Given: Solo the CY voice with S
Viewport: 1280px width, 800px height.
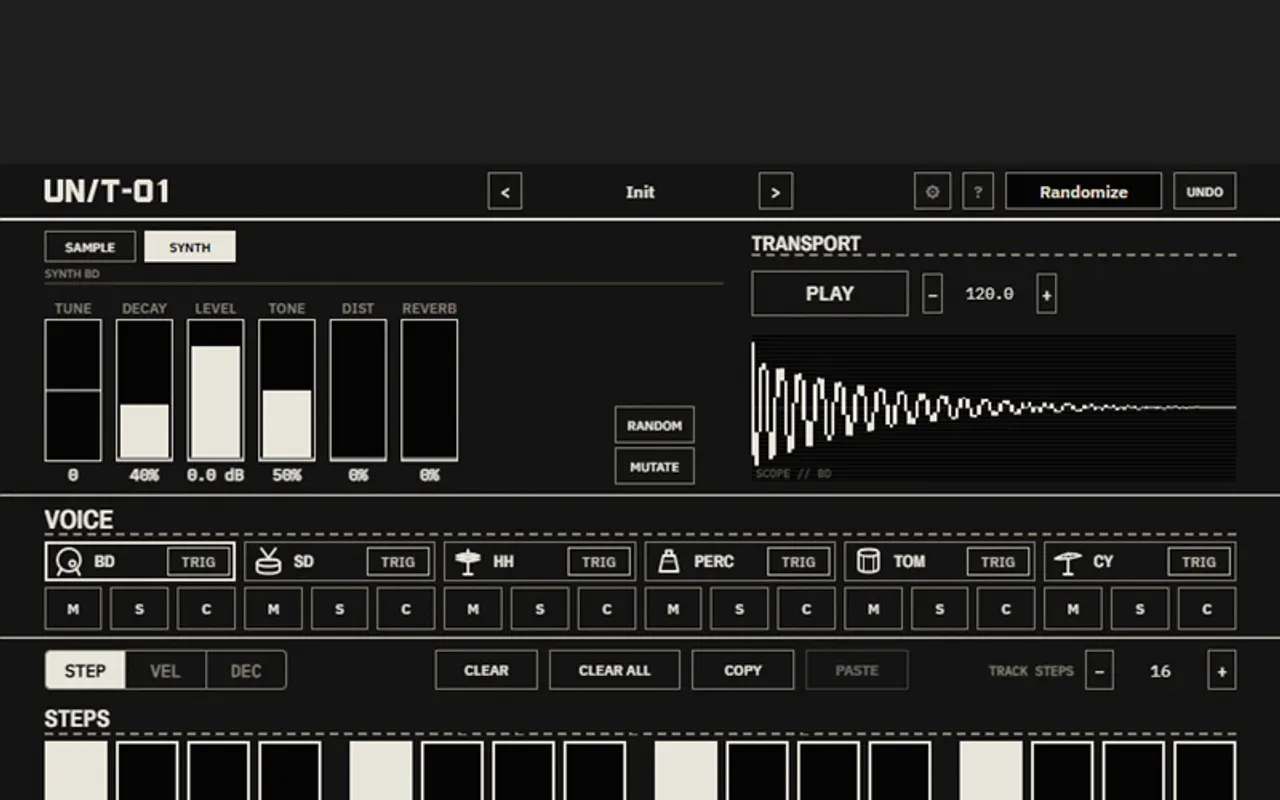Looking at the screenshot, I should tap(1140, 609).
